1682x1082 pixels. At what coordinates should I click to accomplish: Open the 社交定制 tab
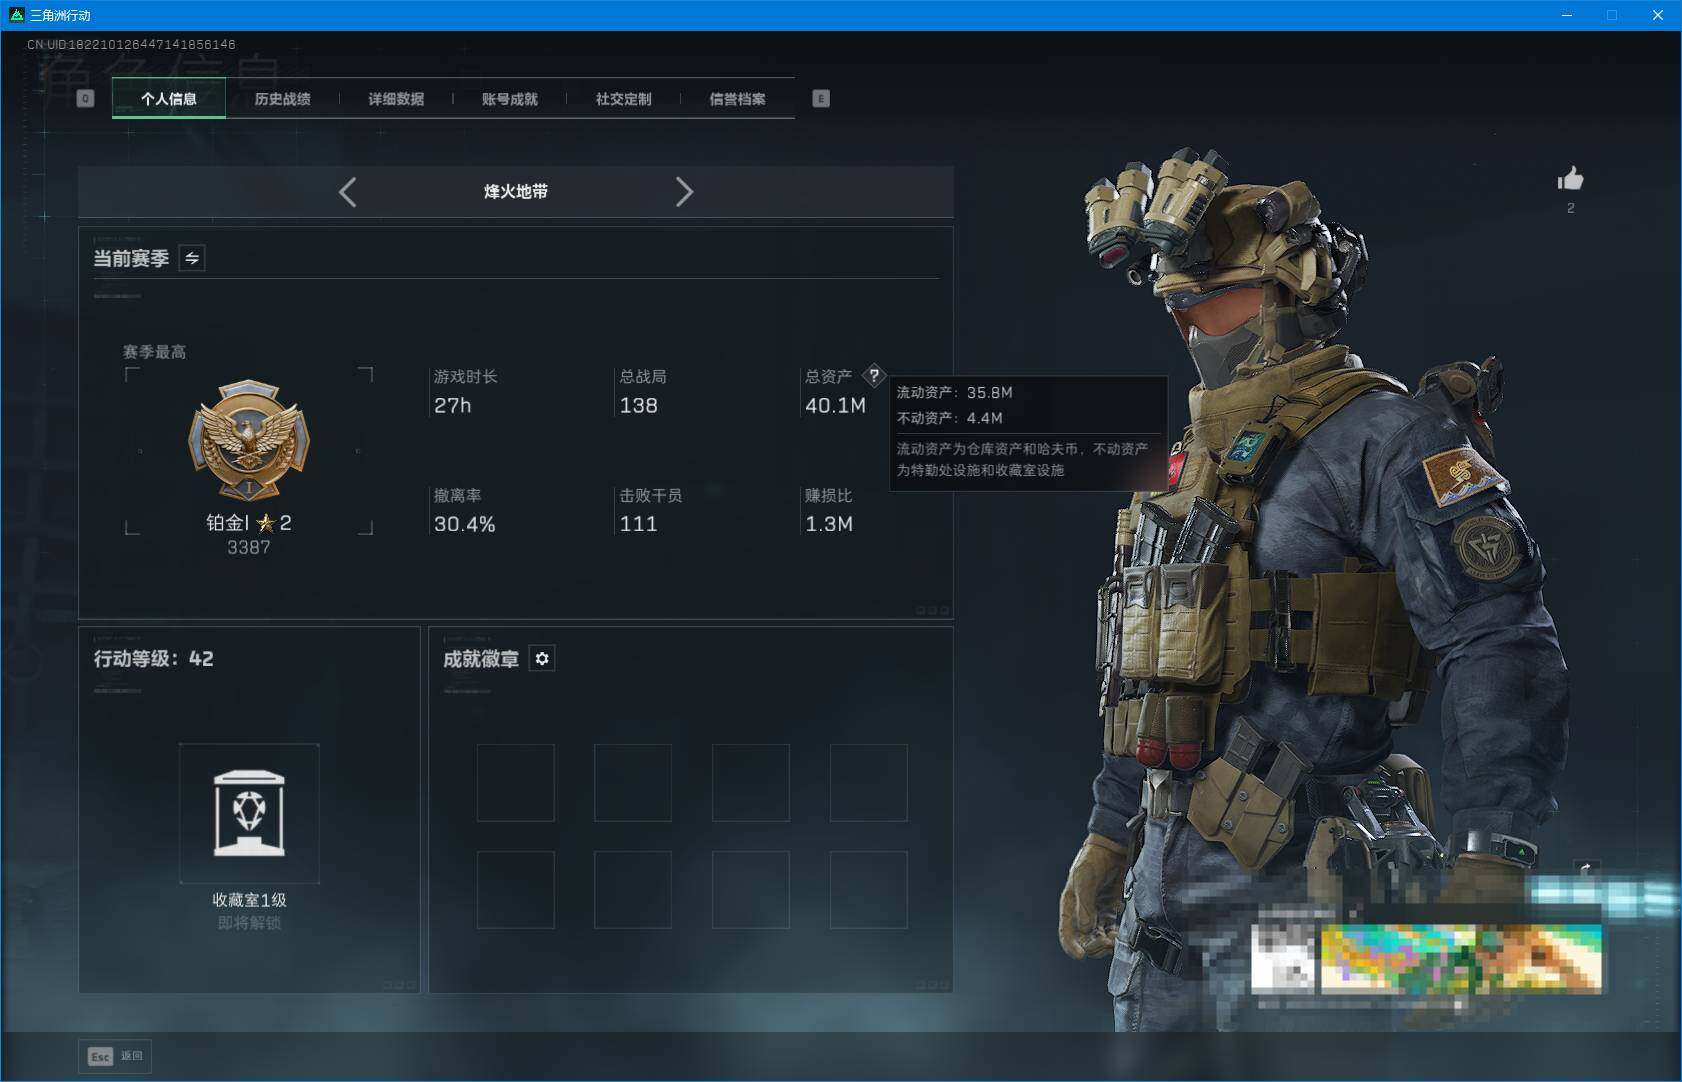coord(624,99)
